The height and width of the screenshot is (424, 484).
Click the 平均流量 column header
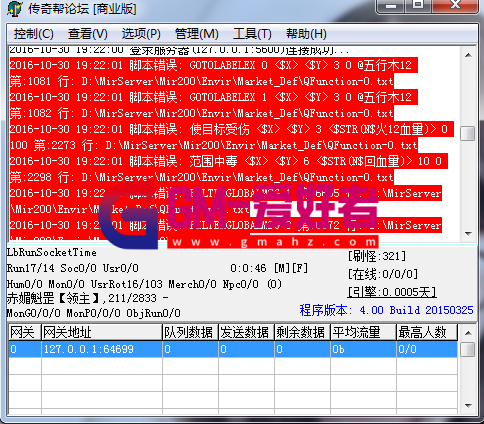click(x=363, y=332)
